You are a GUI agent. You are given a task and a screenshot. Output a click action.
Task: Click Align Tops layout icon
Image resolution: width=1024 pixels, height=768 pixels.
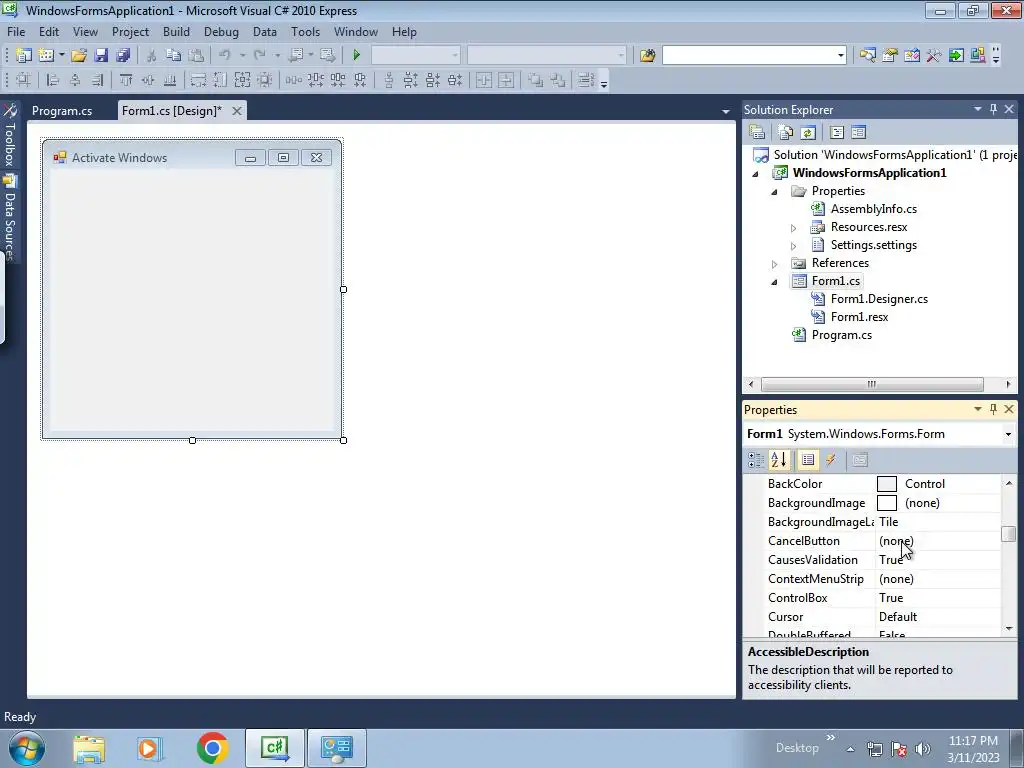pyautogui.click(x=126, y=80)
